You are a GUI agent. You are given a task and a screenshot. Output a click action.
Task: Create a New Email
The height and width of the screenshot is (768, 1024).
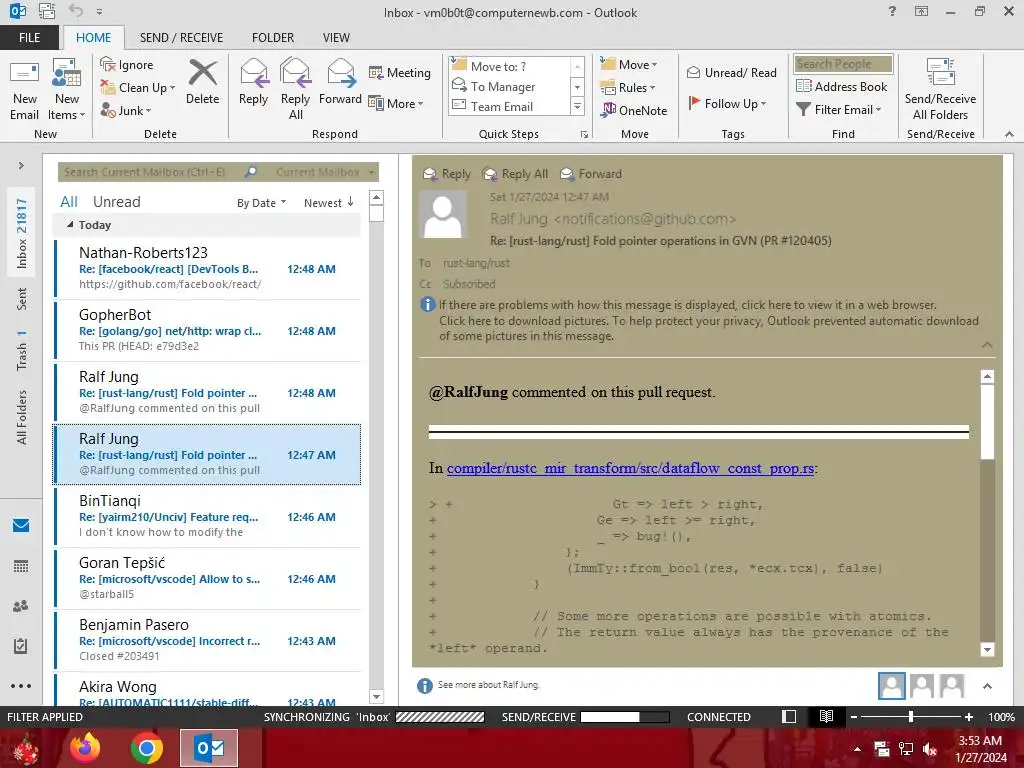click(x=24, y=90)
